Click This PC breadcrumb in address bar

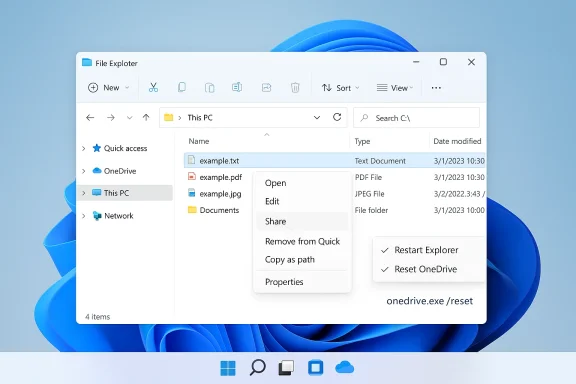click(200, 118)
